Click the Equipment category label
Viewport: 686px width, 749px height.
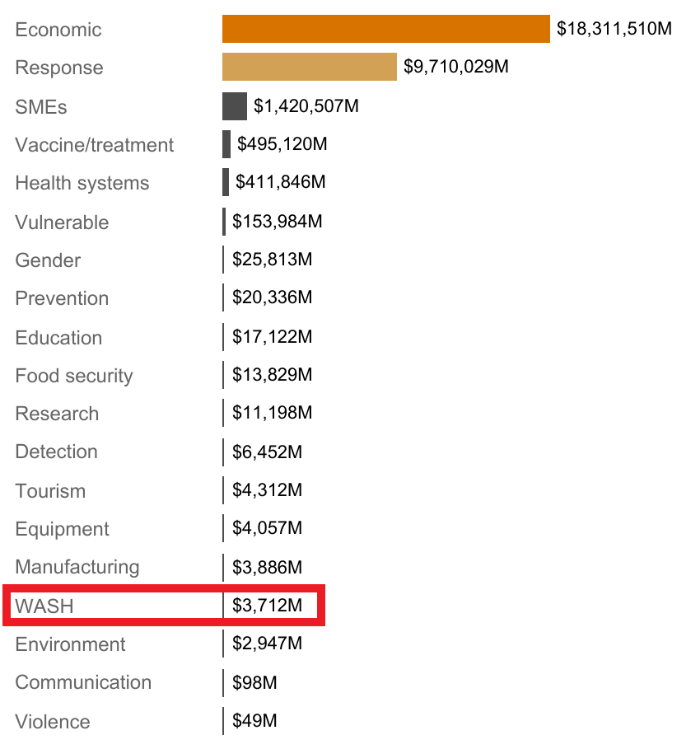point(62,529)
